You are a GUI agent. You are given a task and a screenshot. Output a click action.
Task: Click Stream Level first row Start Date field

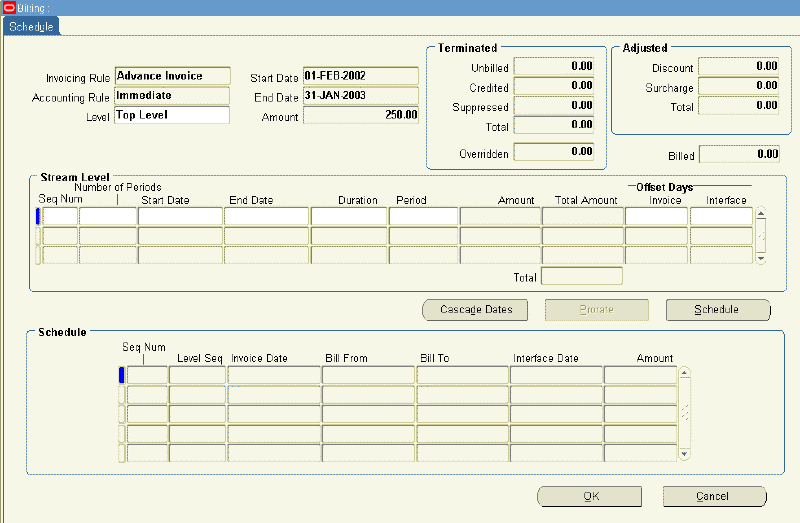(x=180, y=216)
